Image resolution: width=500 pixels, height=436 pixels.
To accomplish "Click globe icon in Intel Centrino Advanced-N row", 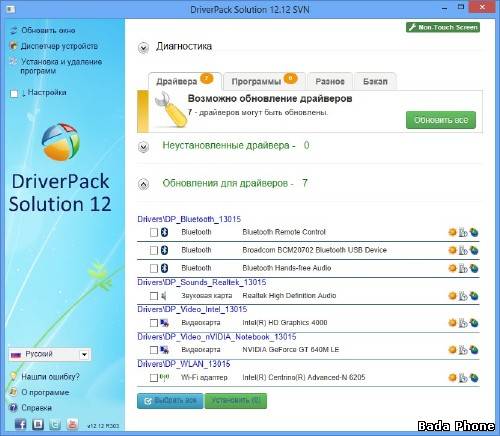I will pos(474,378).
